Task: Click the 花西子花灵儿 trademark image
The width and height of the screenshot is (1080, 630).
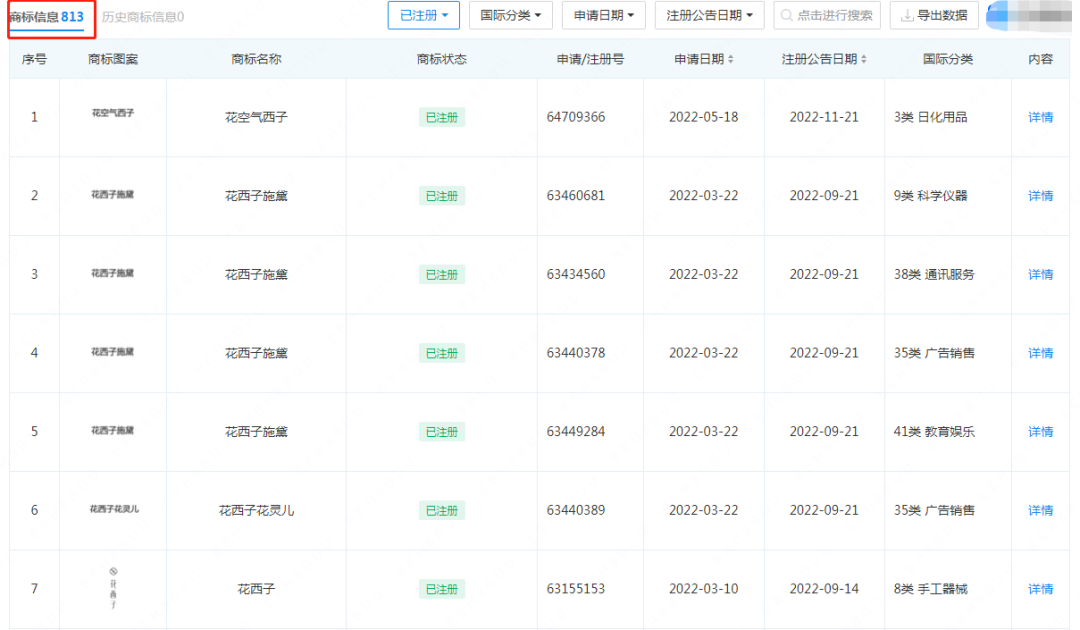Action: click(114, 510)
